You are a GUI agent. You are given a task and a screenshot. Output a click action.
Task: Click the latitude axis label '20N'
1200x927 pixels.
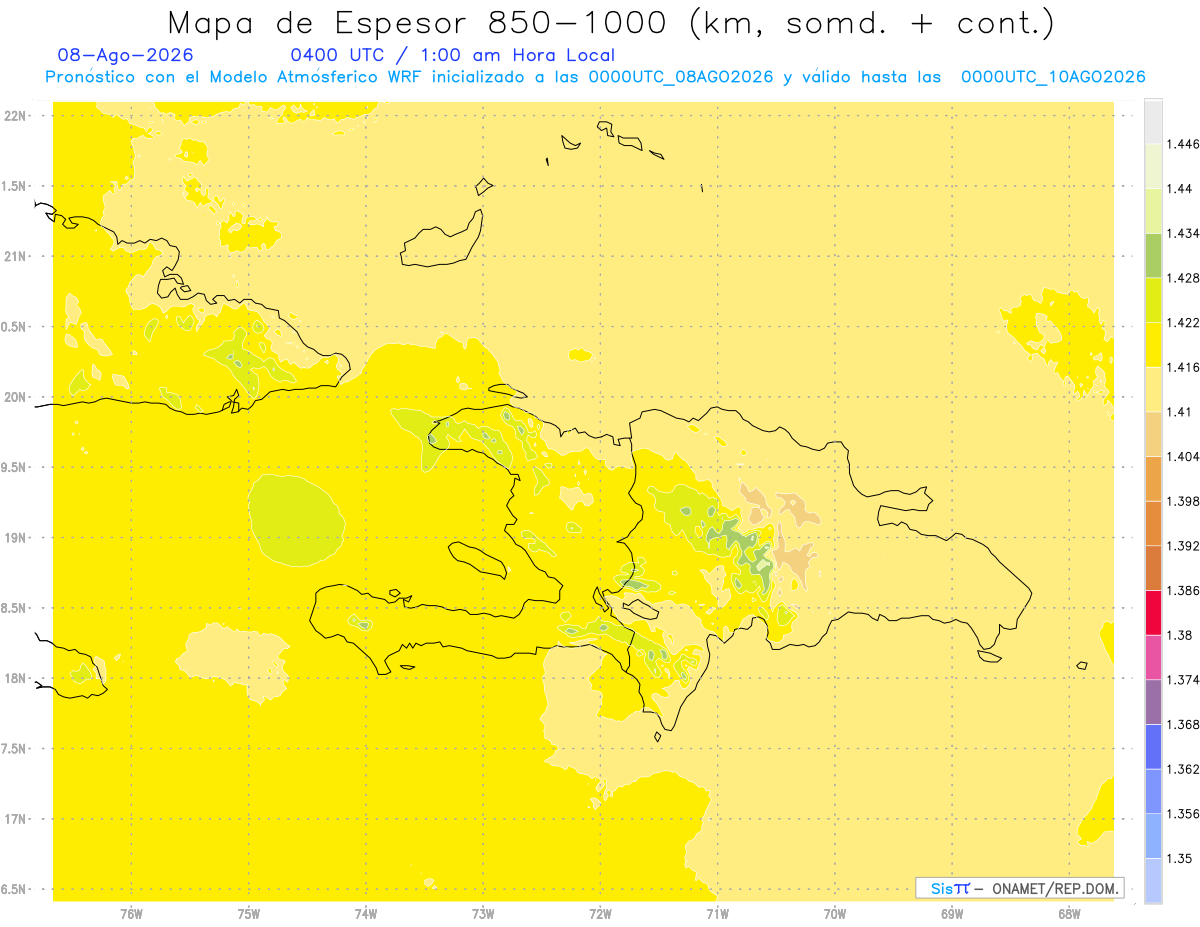[14, 397]
